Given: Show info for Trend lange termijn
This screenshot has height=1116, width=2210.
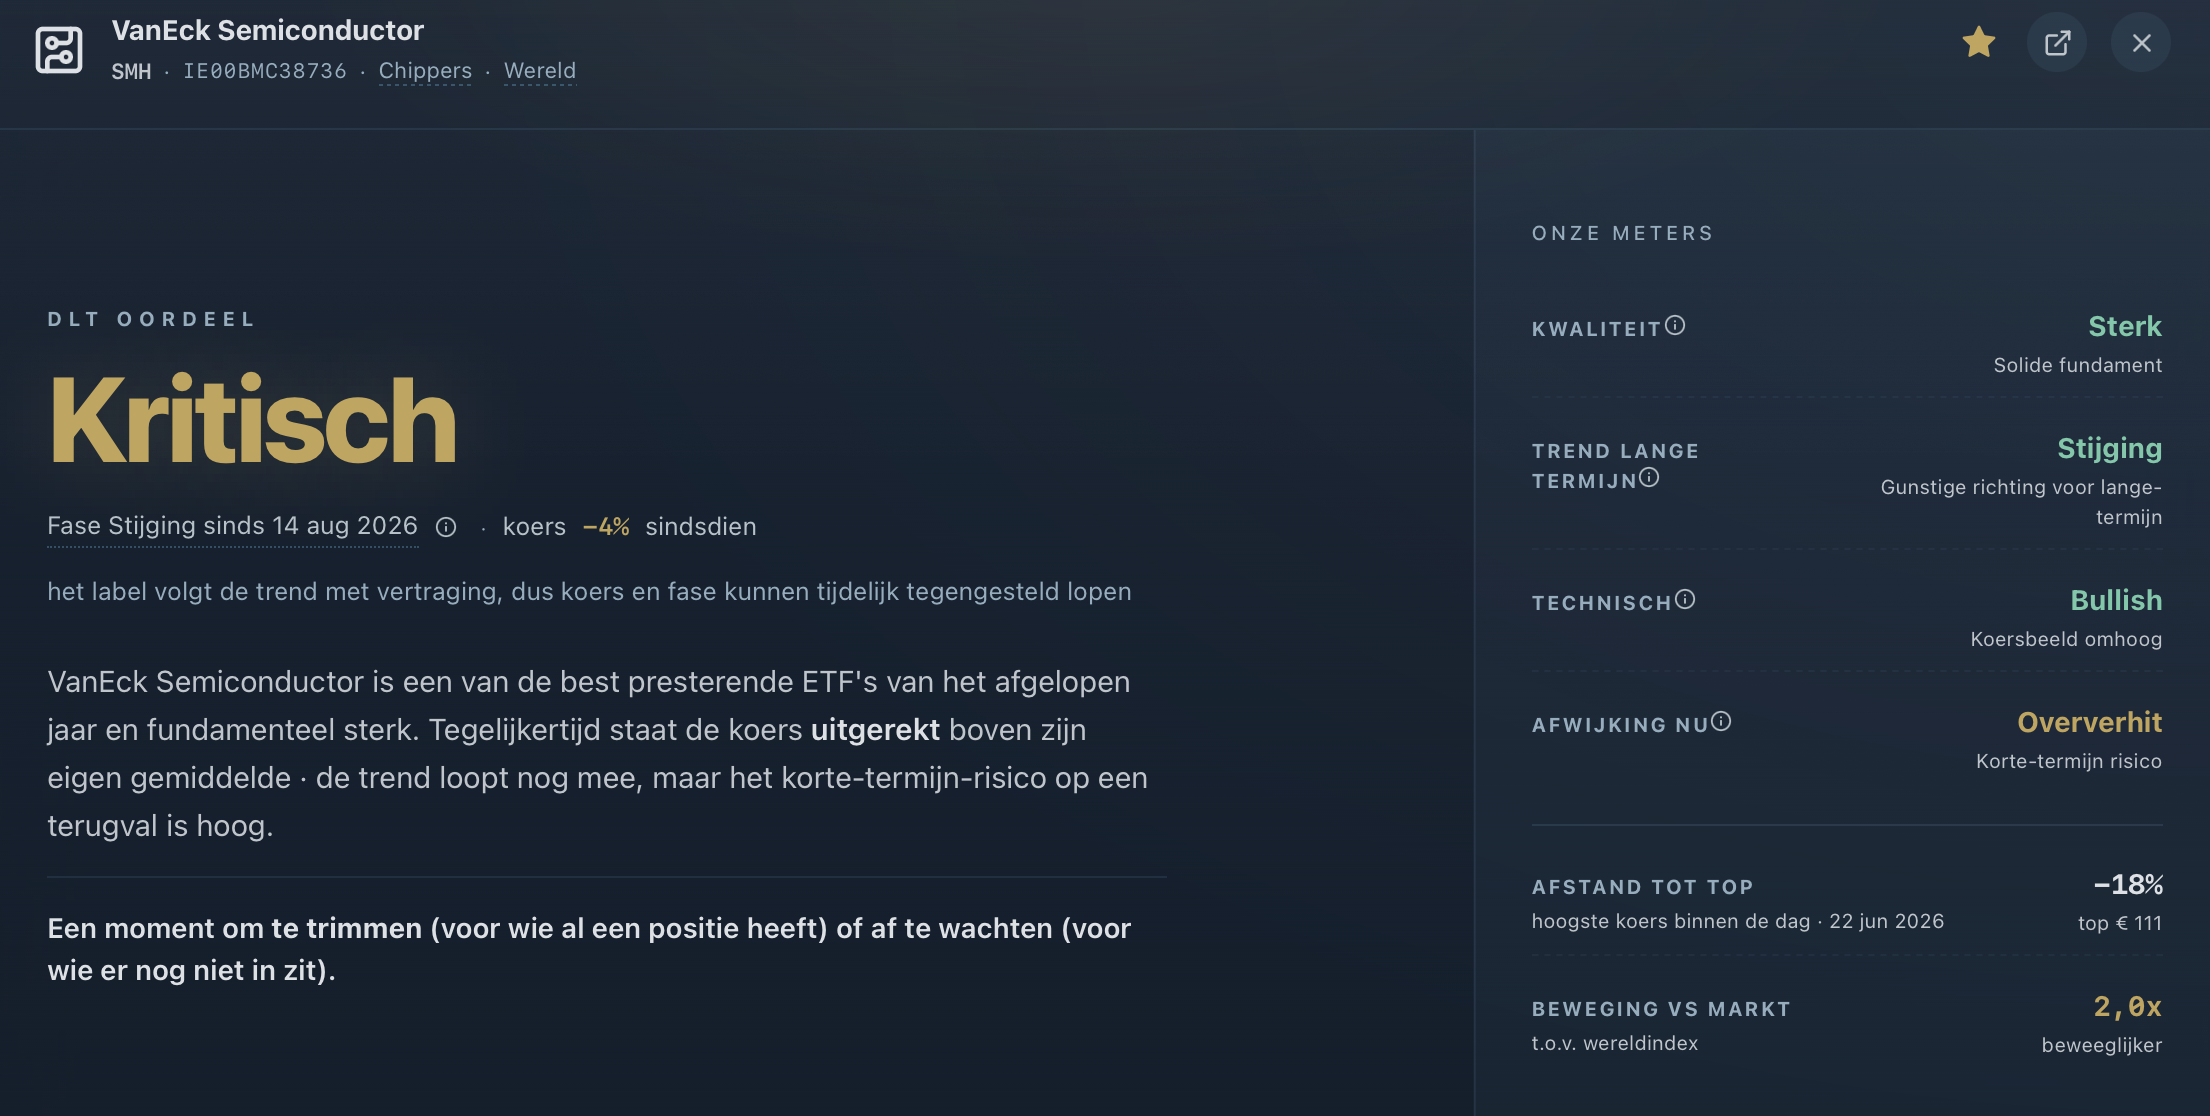Looking at the screenshot, I should [1649, 478].
